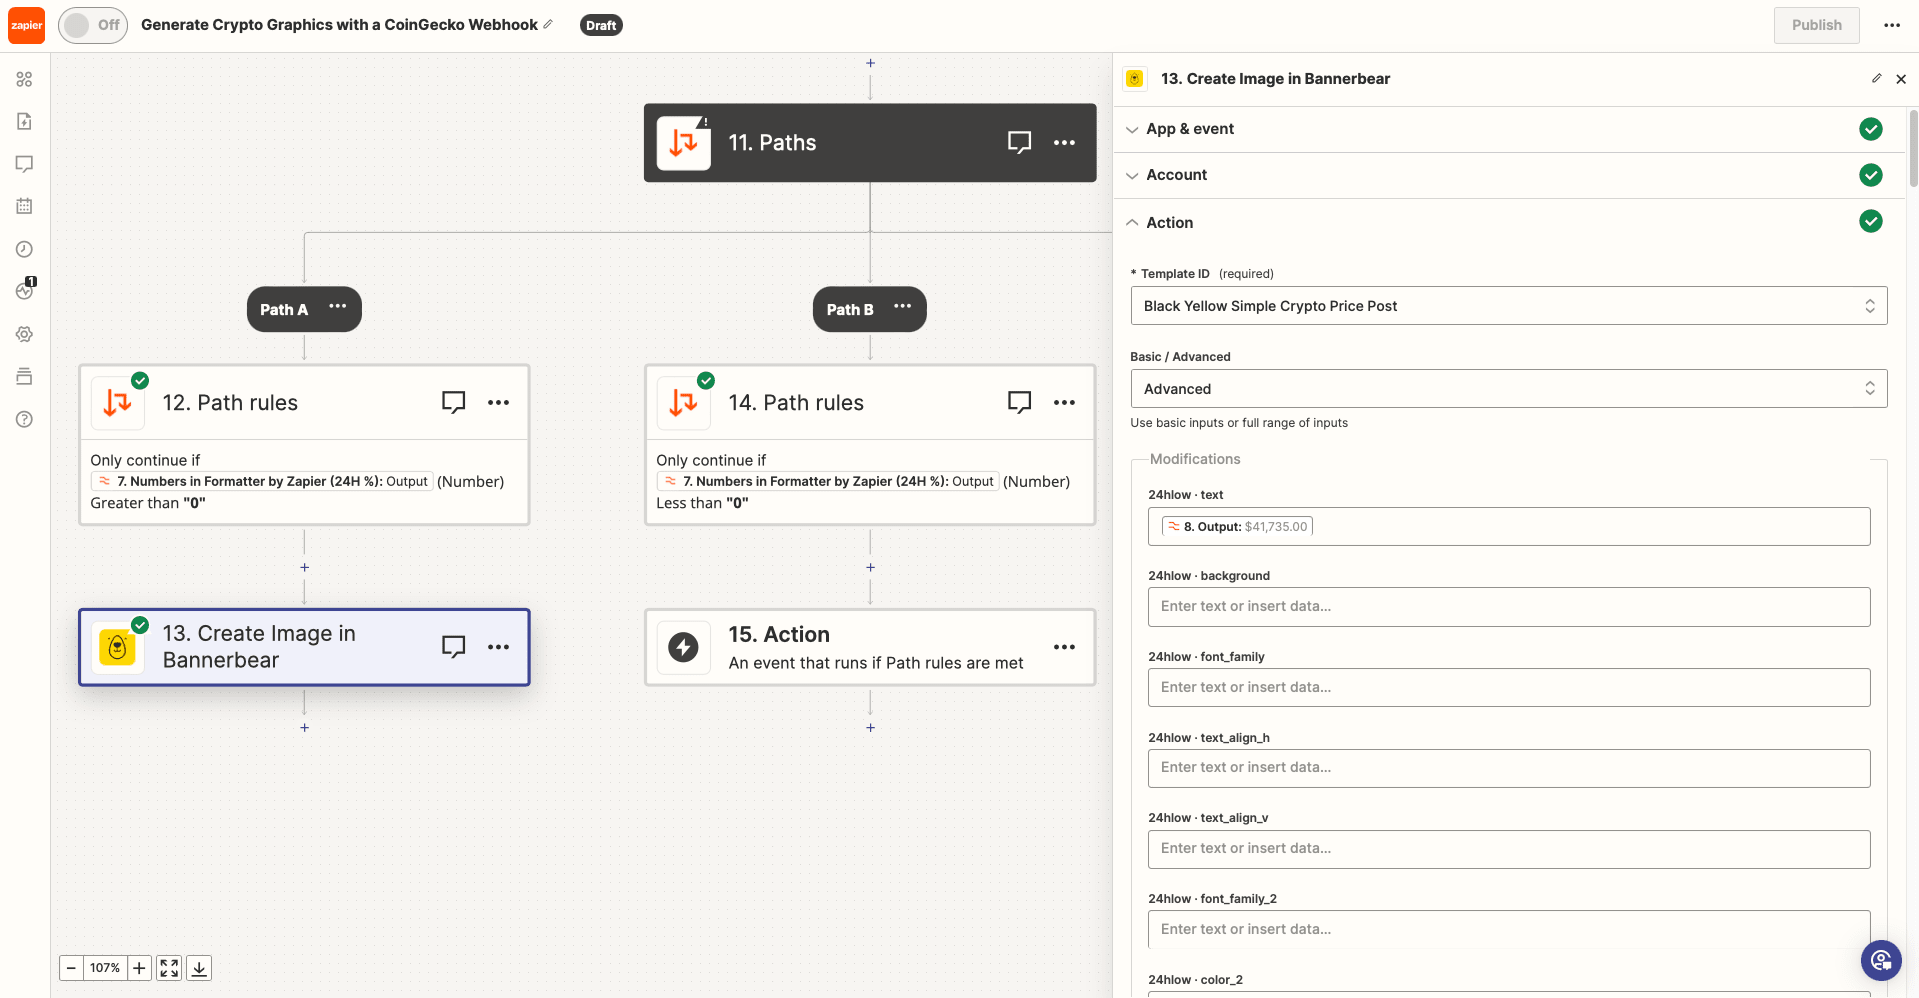Select the notes/comment icon on step 11. Paths
Viewport: 1919px width, 998px height.
(1019, 142)
